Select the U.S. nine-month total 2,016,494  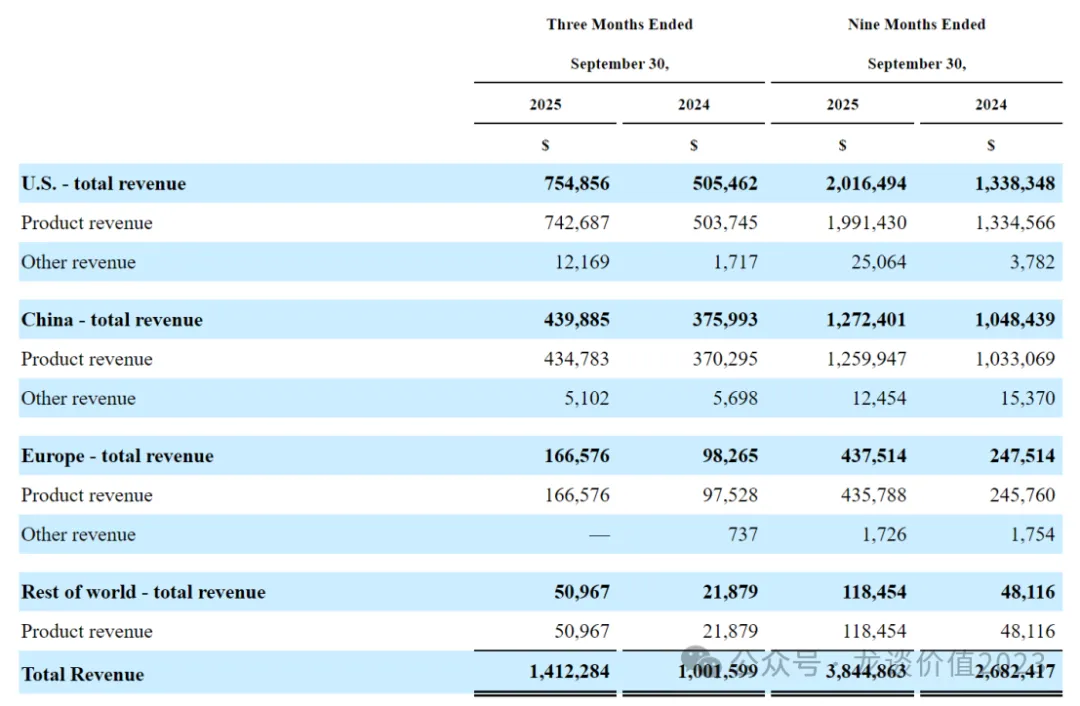coord(866,184)
